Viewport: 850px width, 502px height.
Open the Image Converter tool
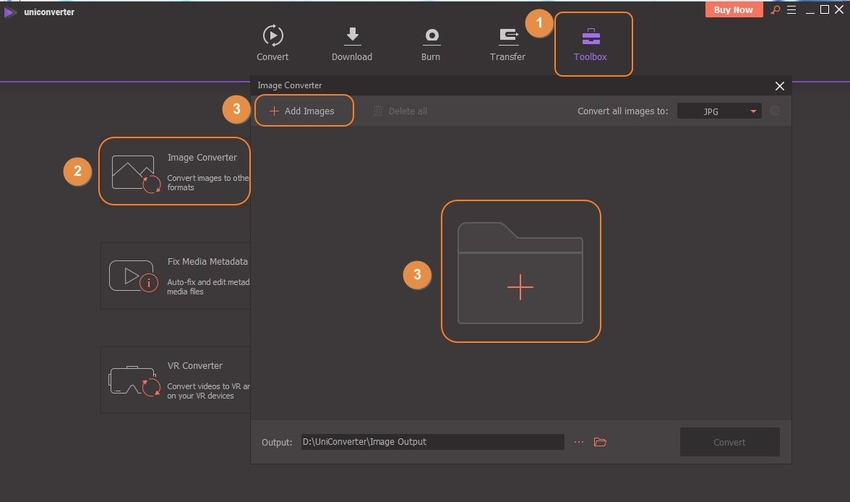[174, 171]
